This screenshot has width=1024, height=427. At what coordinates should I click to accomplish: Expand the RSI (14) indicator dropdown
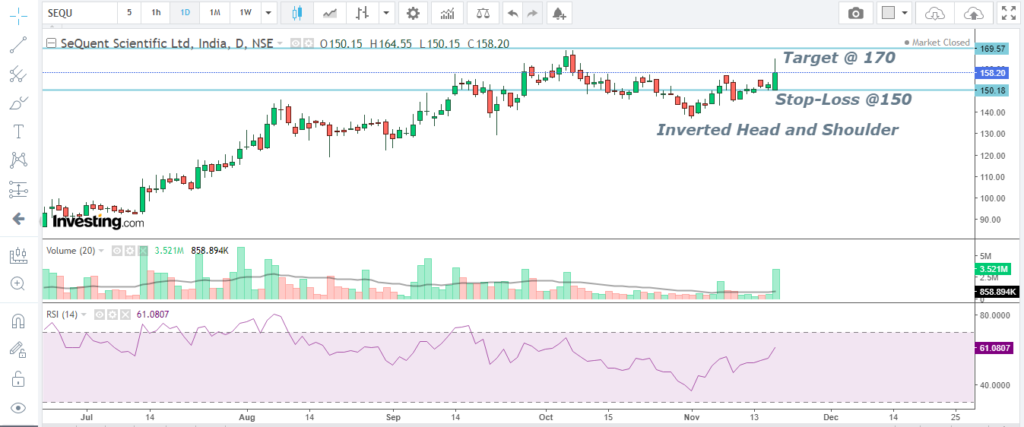pyautogui.click(x=84, y=315)
